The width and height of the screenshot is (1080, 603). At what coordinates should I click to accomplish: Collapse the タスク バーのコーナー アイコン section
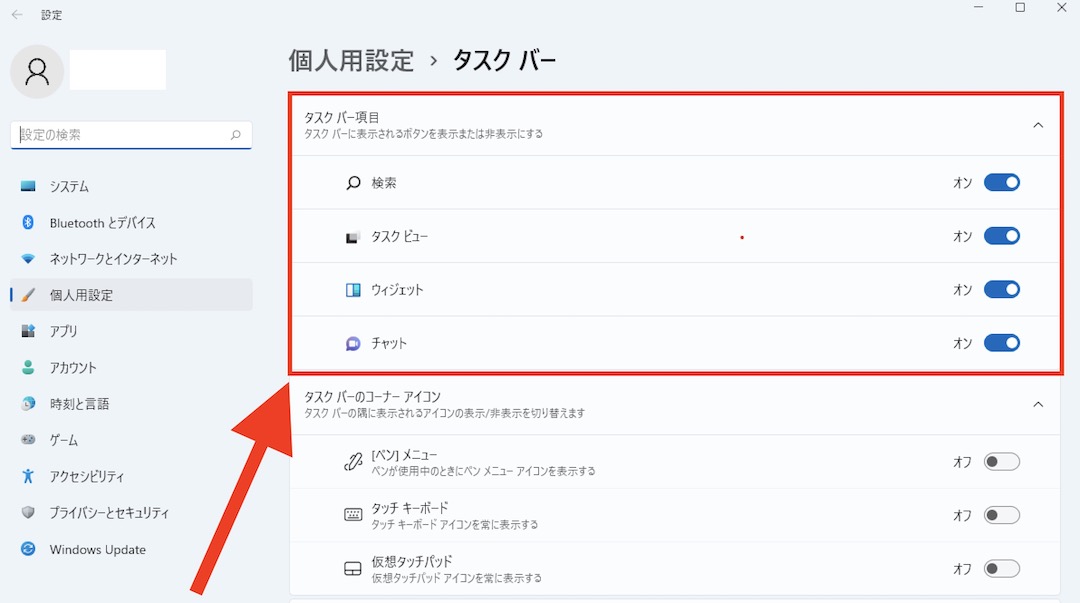1038,404
